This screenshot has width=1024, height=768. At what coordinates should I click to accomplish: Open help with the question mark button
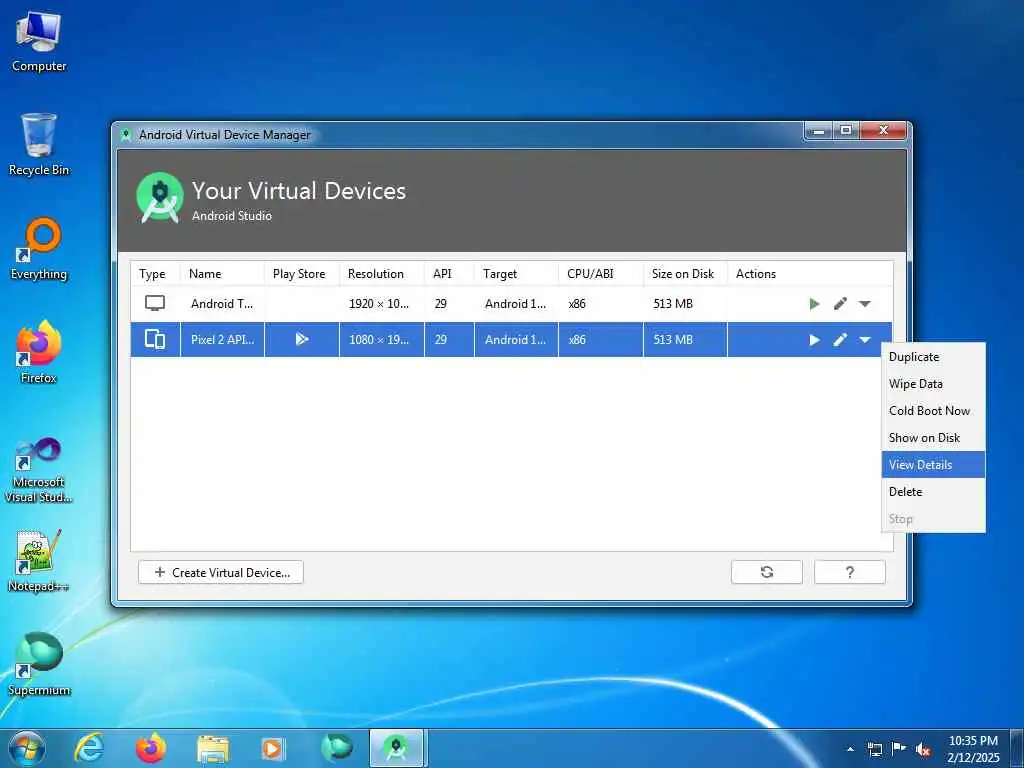pos(850,572)
